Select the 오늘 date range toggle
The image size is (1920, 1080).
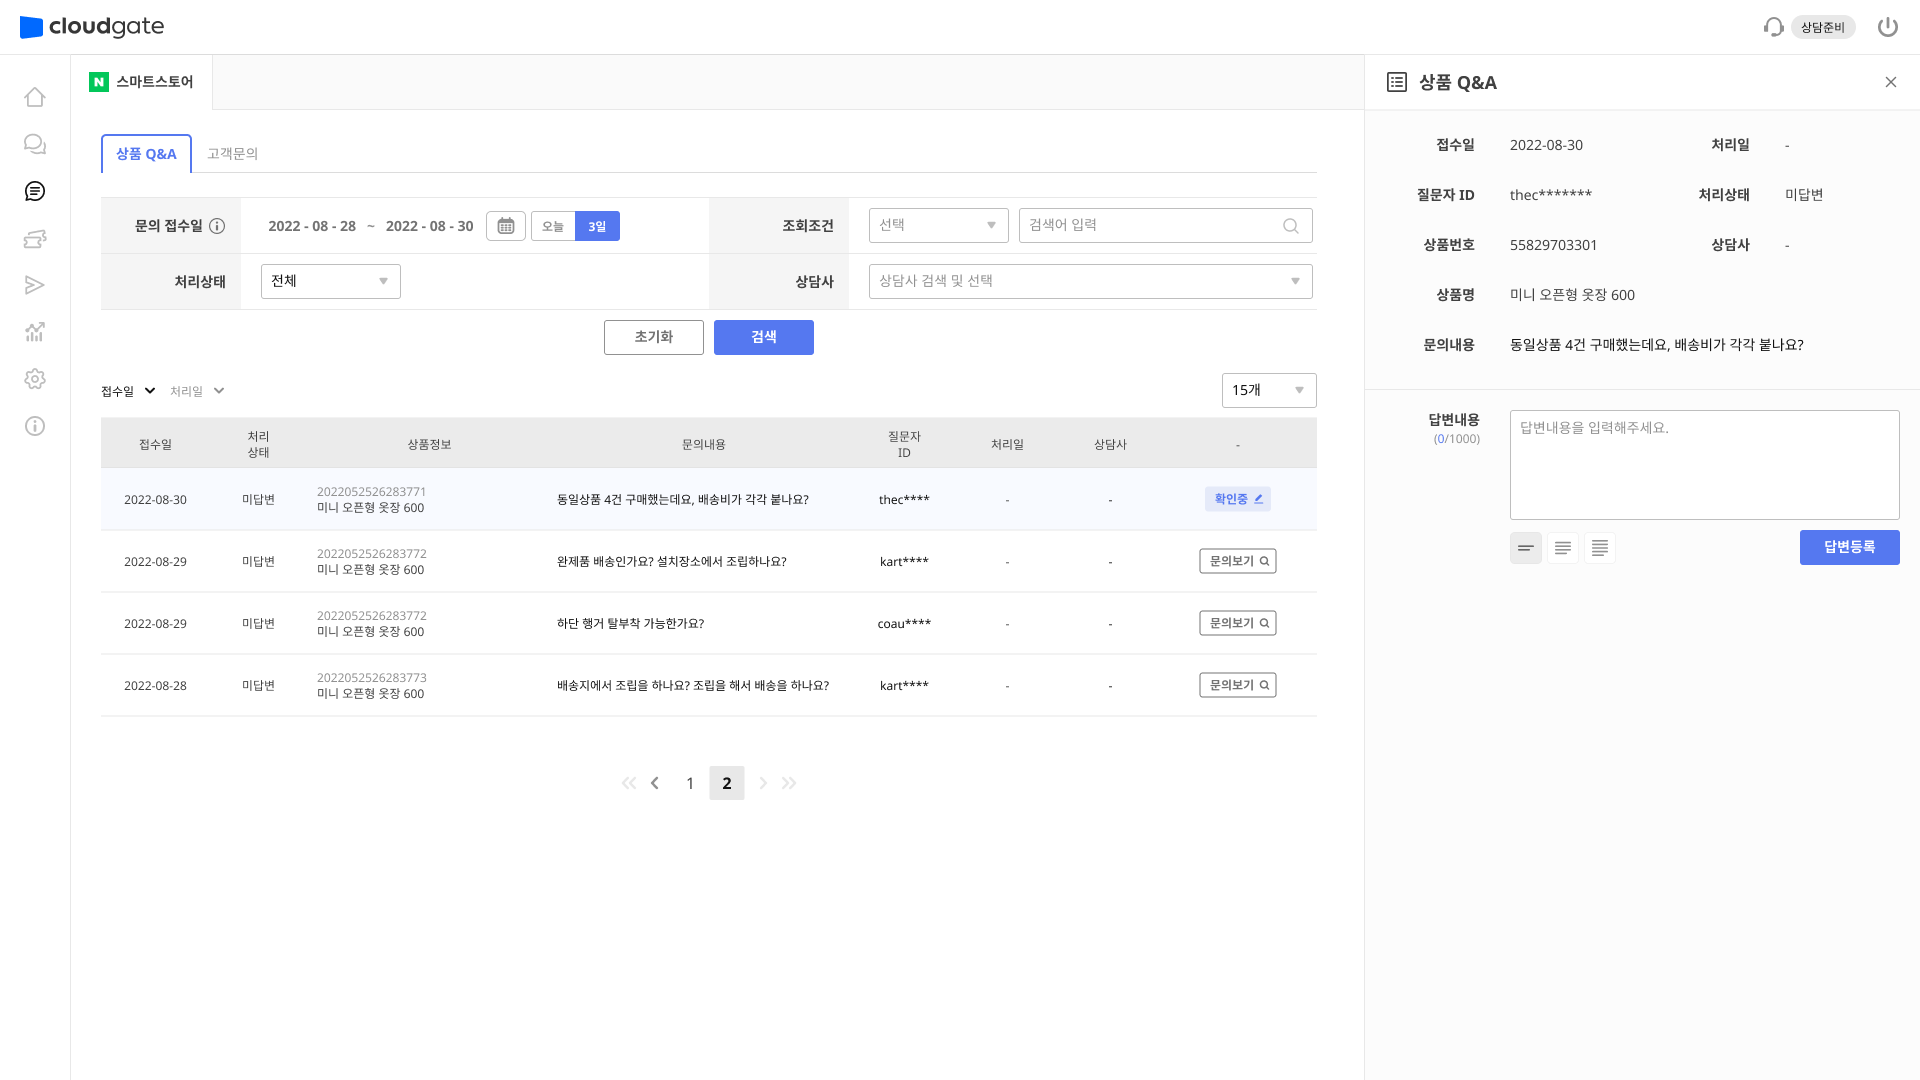[553, 226]
